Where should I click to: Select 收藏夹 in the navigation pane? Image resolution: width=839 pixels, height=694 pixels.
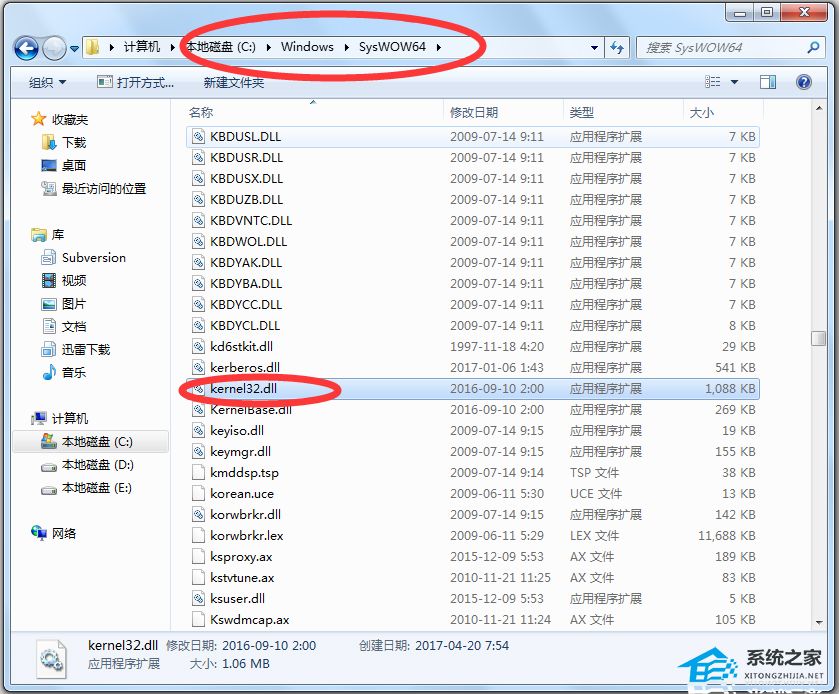tap(70, 119)
